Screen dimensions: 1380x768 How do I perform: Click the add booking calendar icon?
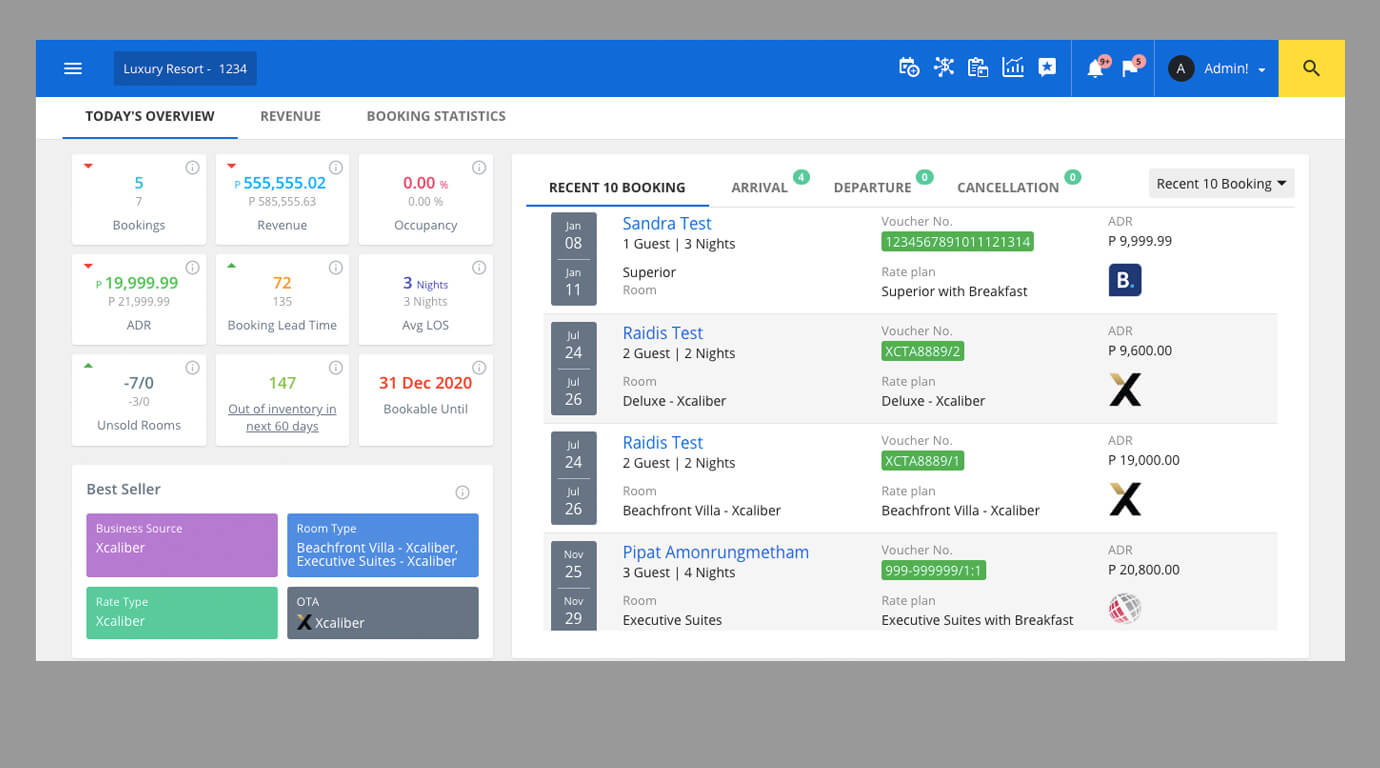point(908,68)
